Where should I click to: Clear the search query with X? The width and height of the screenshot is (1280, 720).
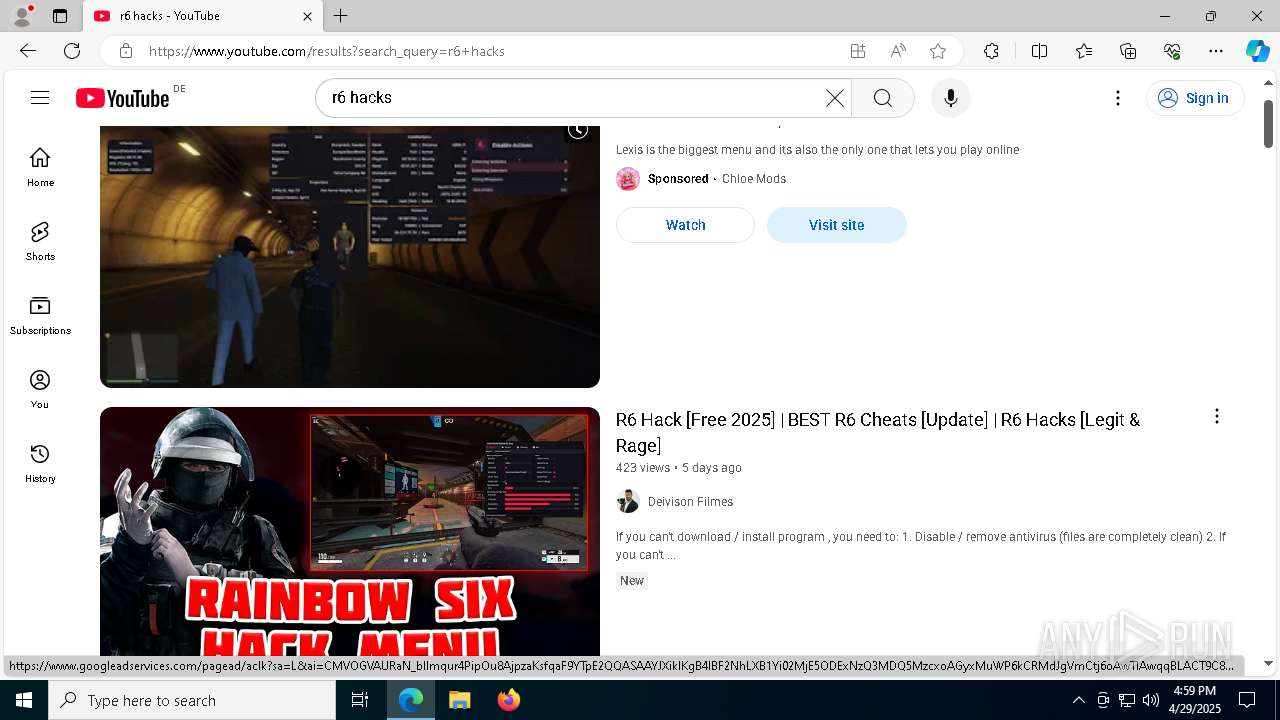pyautogui.click(x=835, y=98)
